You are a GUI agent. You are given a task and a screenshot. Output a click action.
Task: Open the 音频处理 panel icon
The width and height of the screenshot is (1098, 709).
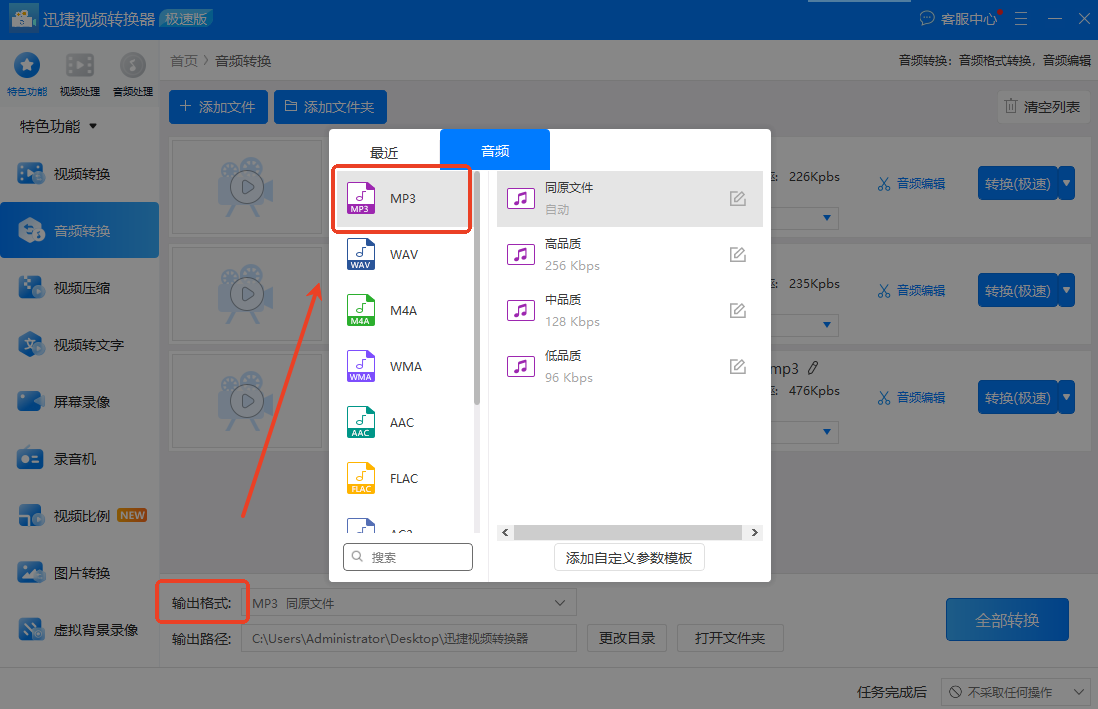pos(132,72)
